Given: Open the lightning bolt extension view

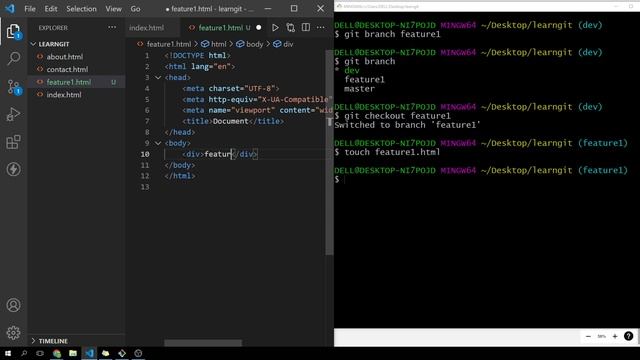Looking at the screenshot, I should coord(13,169).
